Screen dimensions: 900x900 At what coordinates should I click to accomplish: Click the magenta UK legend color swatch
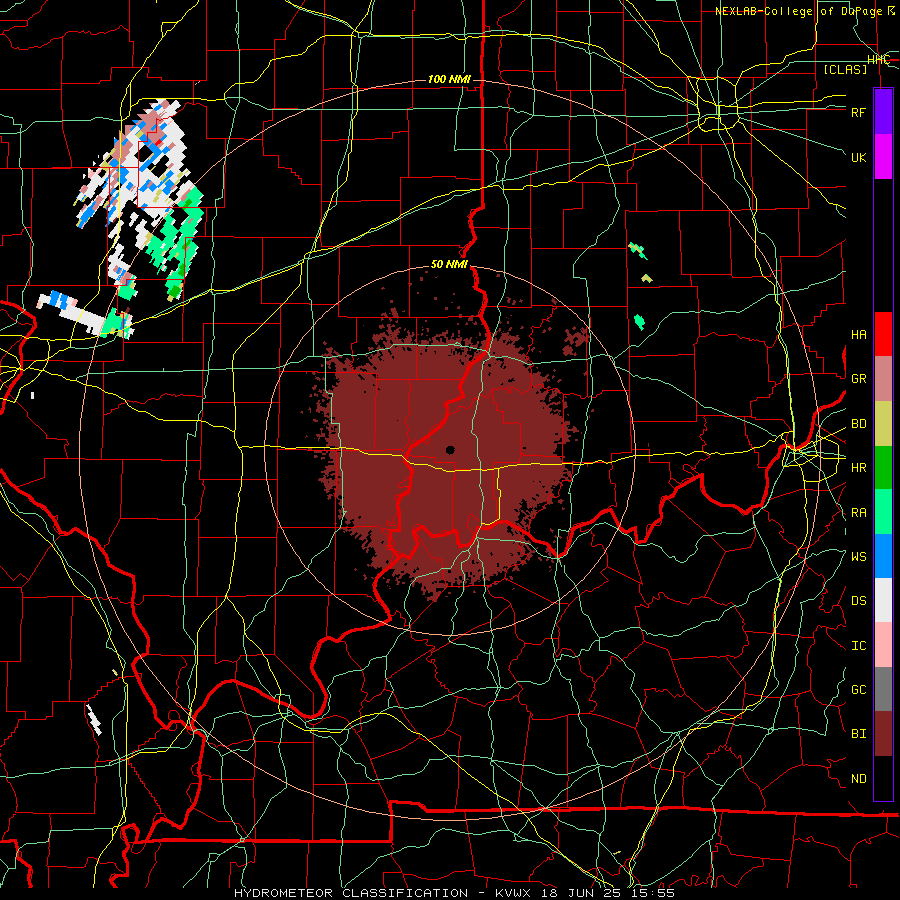883,157
